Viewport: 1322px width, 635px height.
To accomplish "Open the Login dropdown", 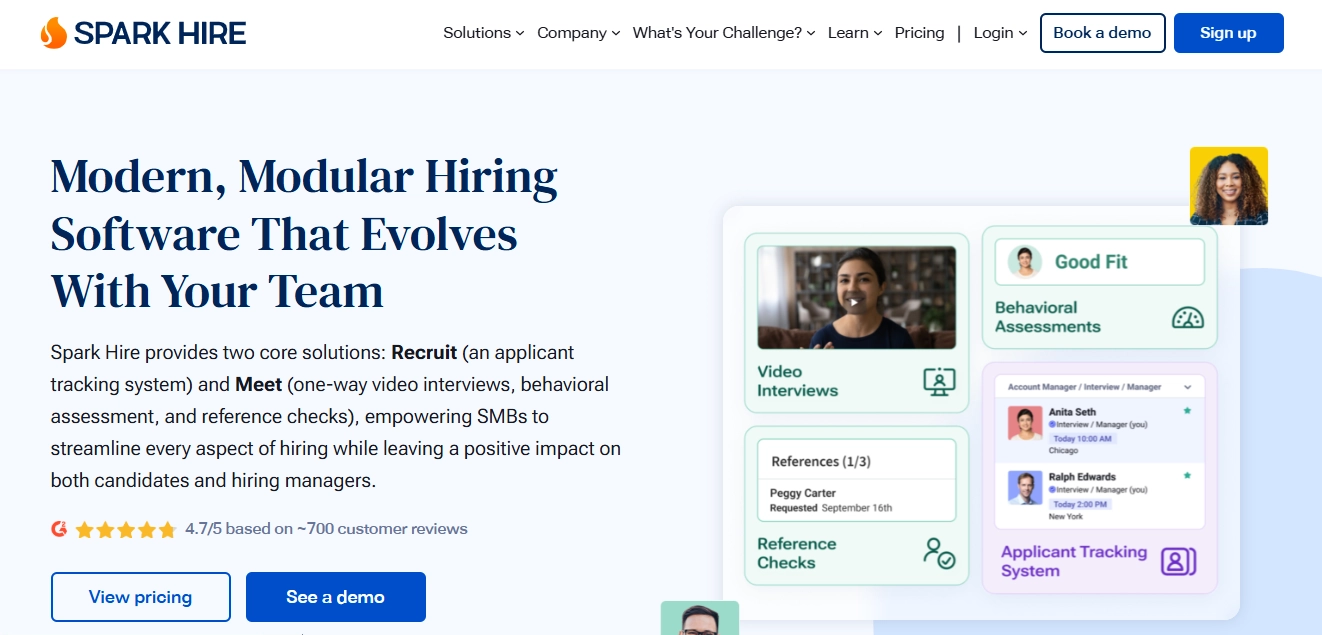I will pyautogui.click(x=1000, y=33).
